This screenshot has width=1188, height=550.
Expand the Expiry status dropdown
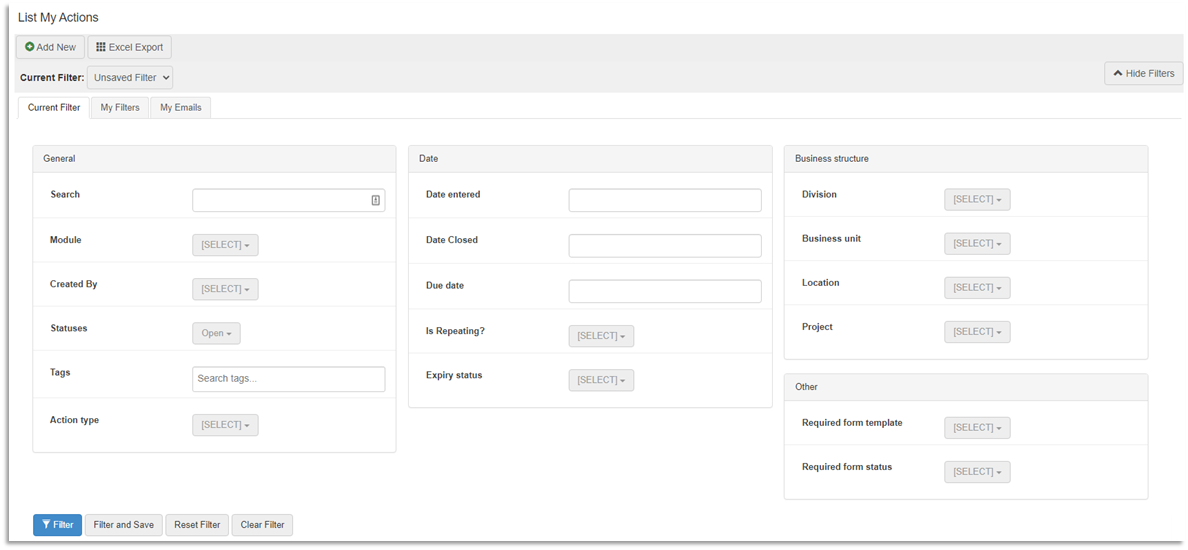601,380
